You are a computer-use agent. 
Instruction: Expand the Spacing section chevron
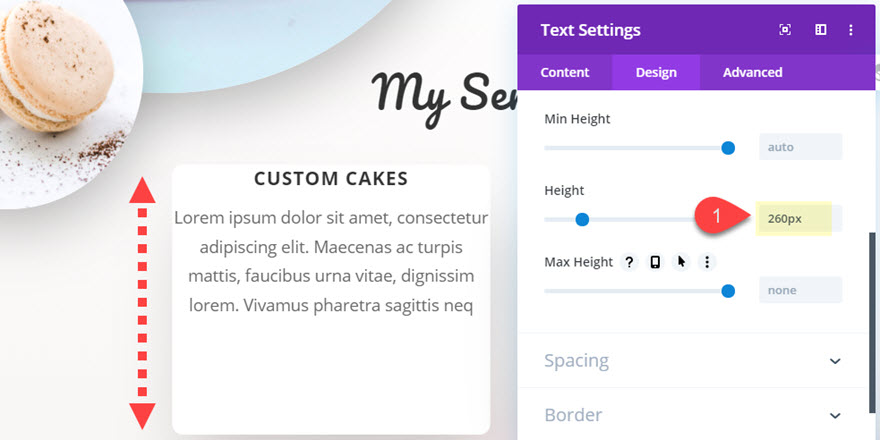[835, 361]
